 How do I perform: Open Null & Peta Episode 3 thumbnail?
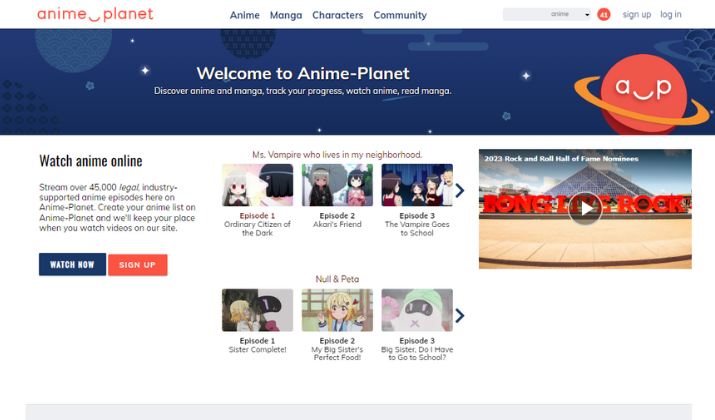click(417, 310)
